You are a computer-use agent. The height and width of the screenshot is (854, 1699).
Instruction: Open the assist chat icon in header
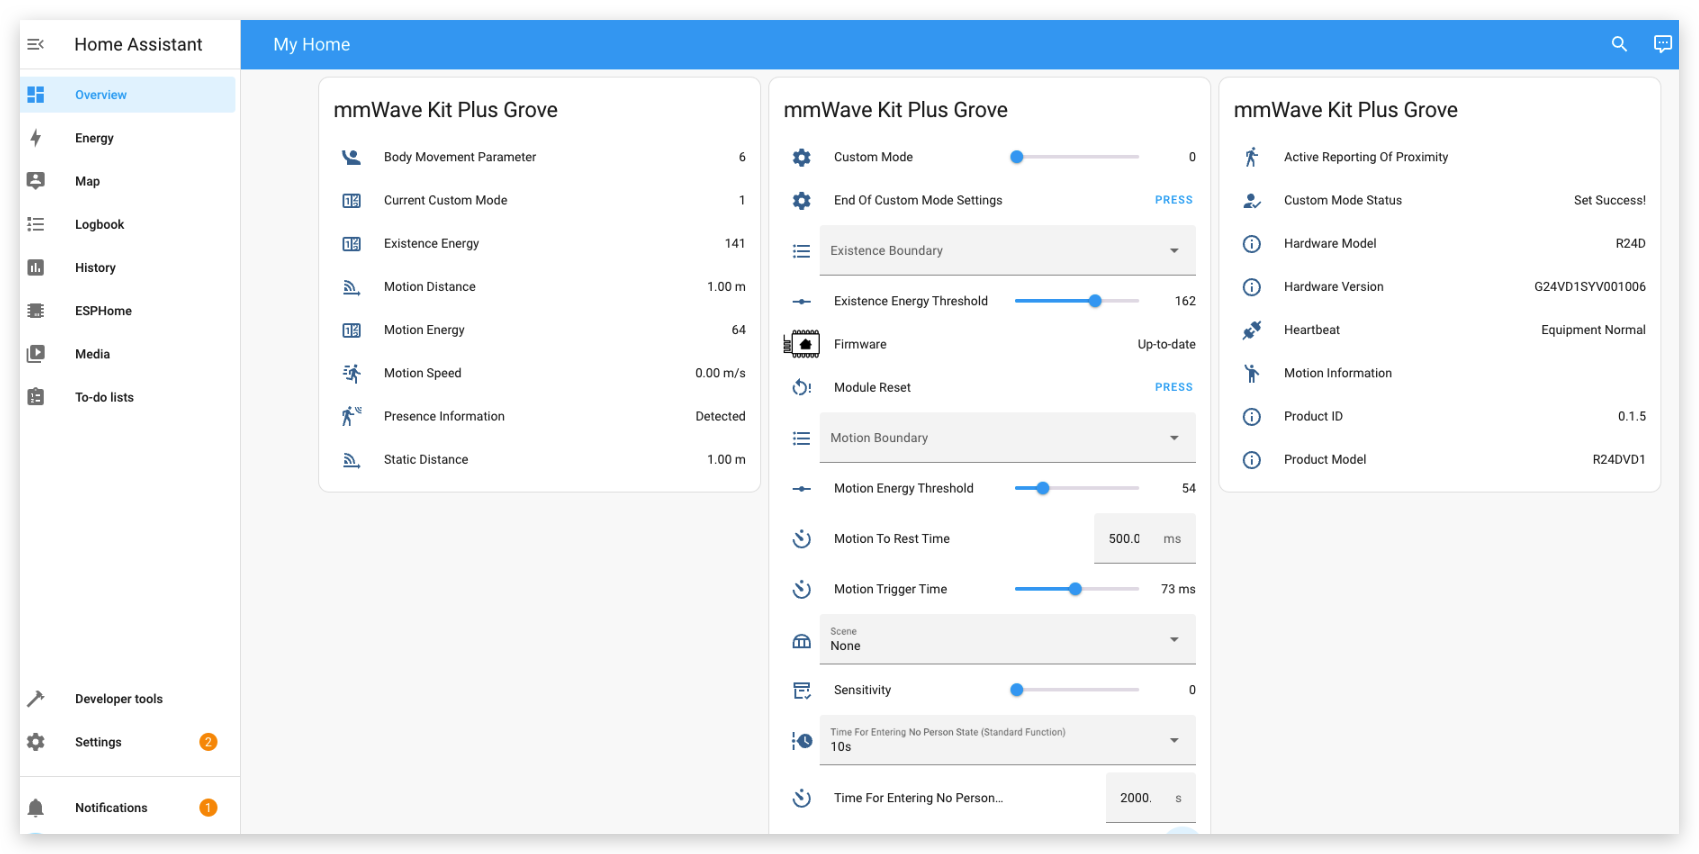coord(1662,44)
